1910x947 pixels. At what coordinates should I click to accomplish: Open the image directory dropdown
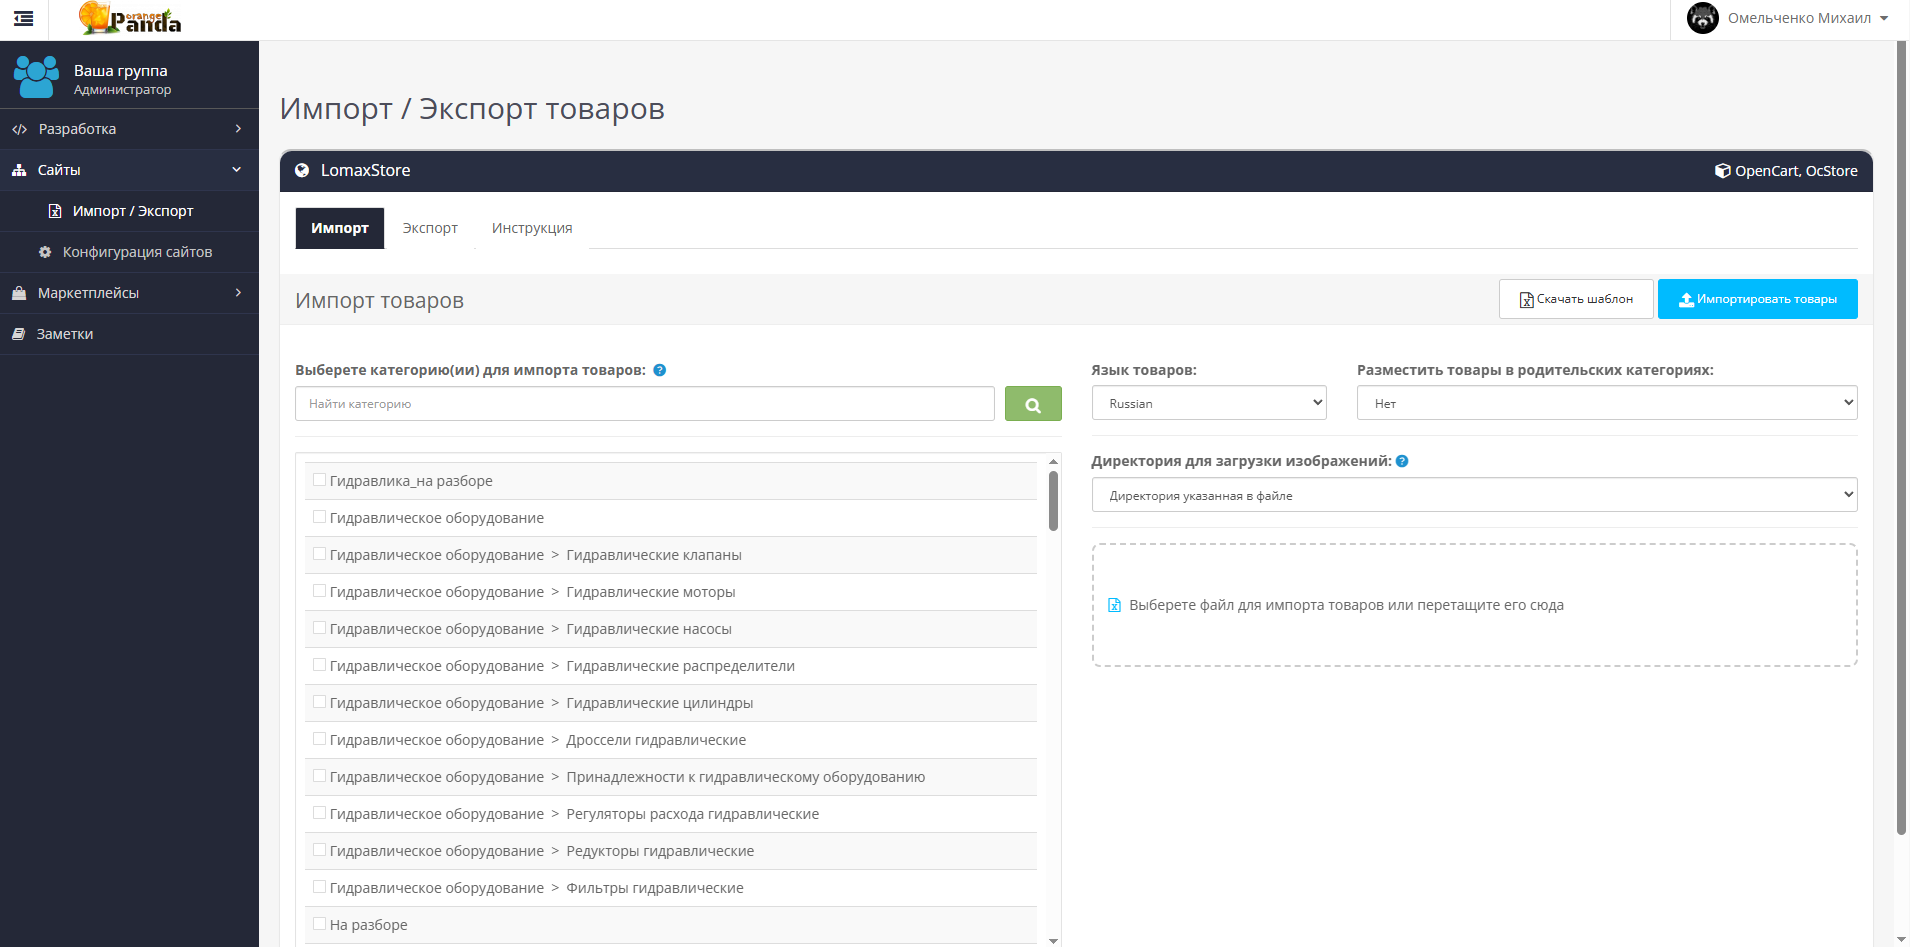(x=1475, y=495)
